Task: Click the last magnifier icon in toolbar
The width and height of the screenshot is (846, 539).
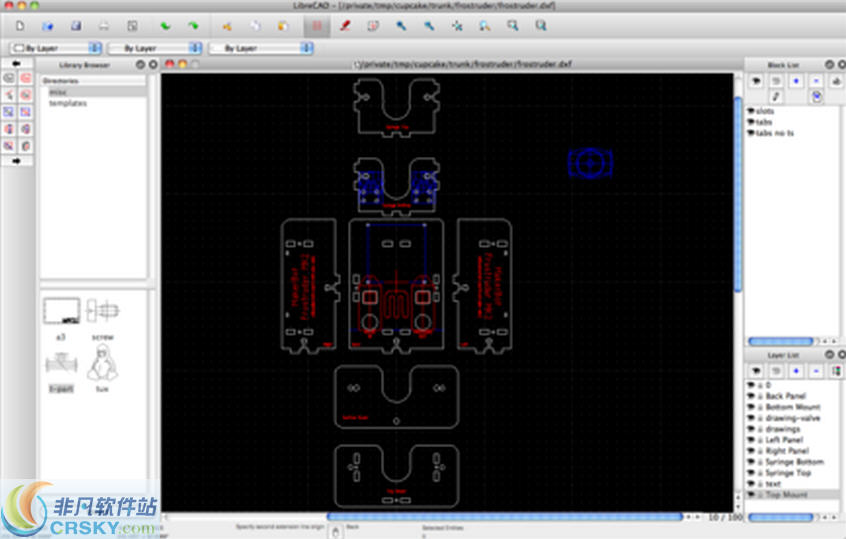Action: [x=541, y=26]
